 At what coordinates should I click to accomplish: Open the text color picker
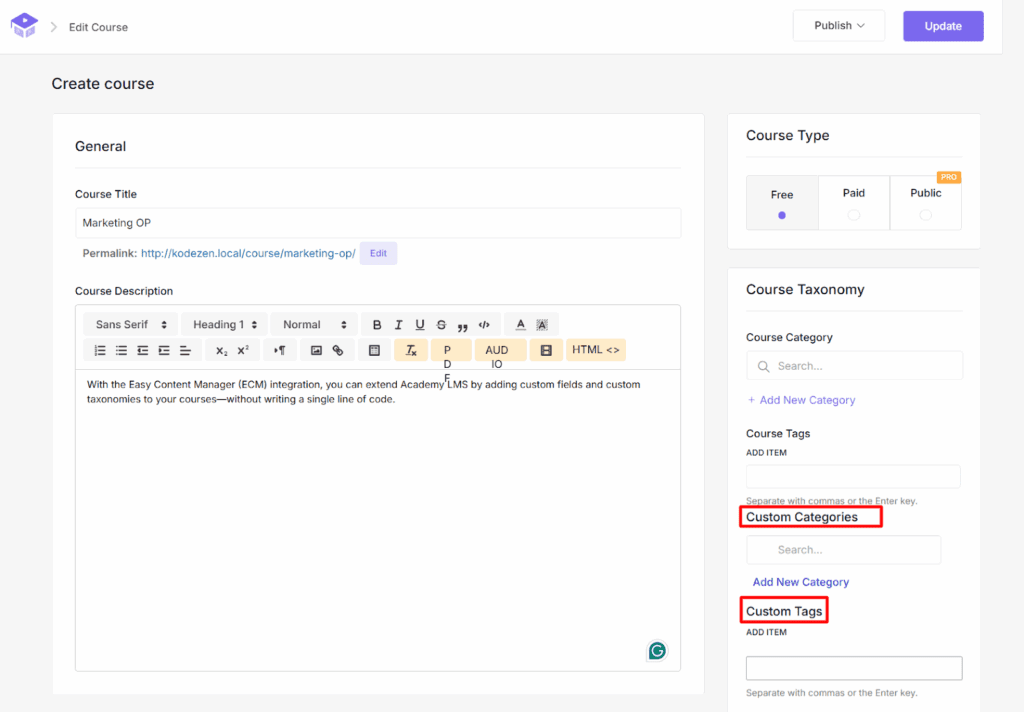522,324
